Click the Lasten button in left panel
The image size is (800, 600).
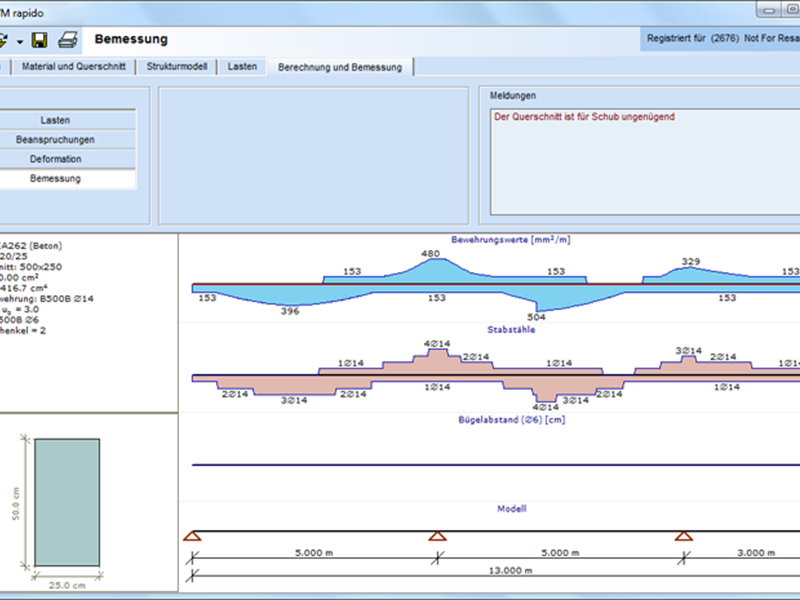point(68,120)
